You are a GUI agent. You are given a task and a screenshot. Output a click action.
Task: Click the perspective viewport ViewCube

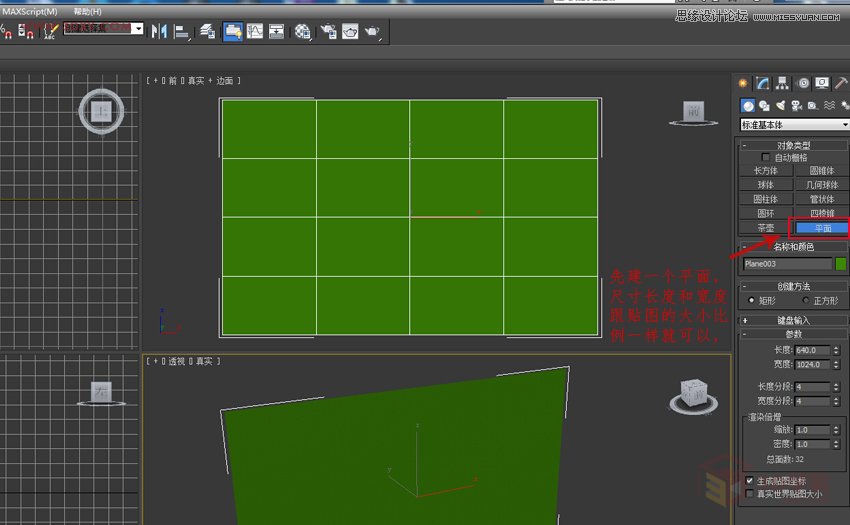(x=694, y=396)
